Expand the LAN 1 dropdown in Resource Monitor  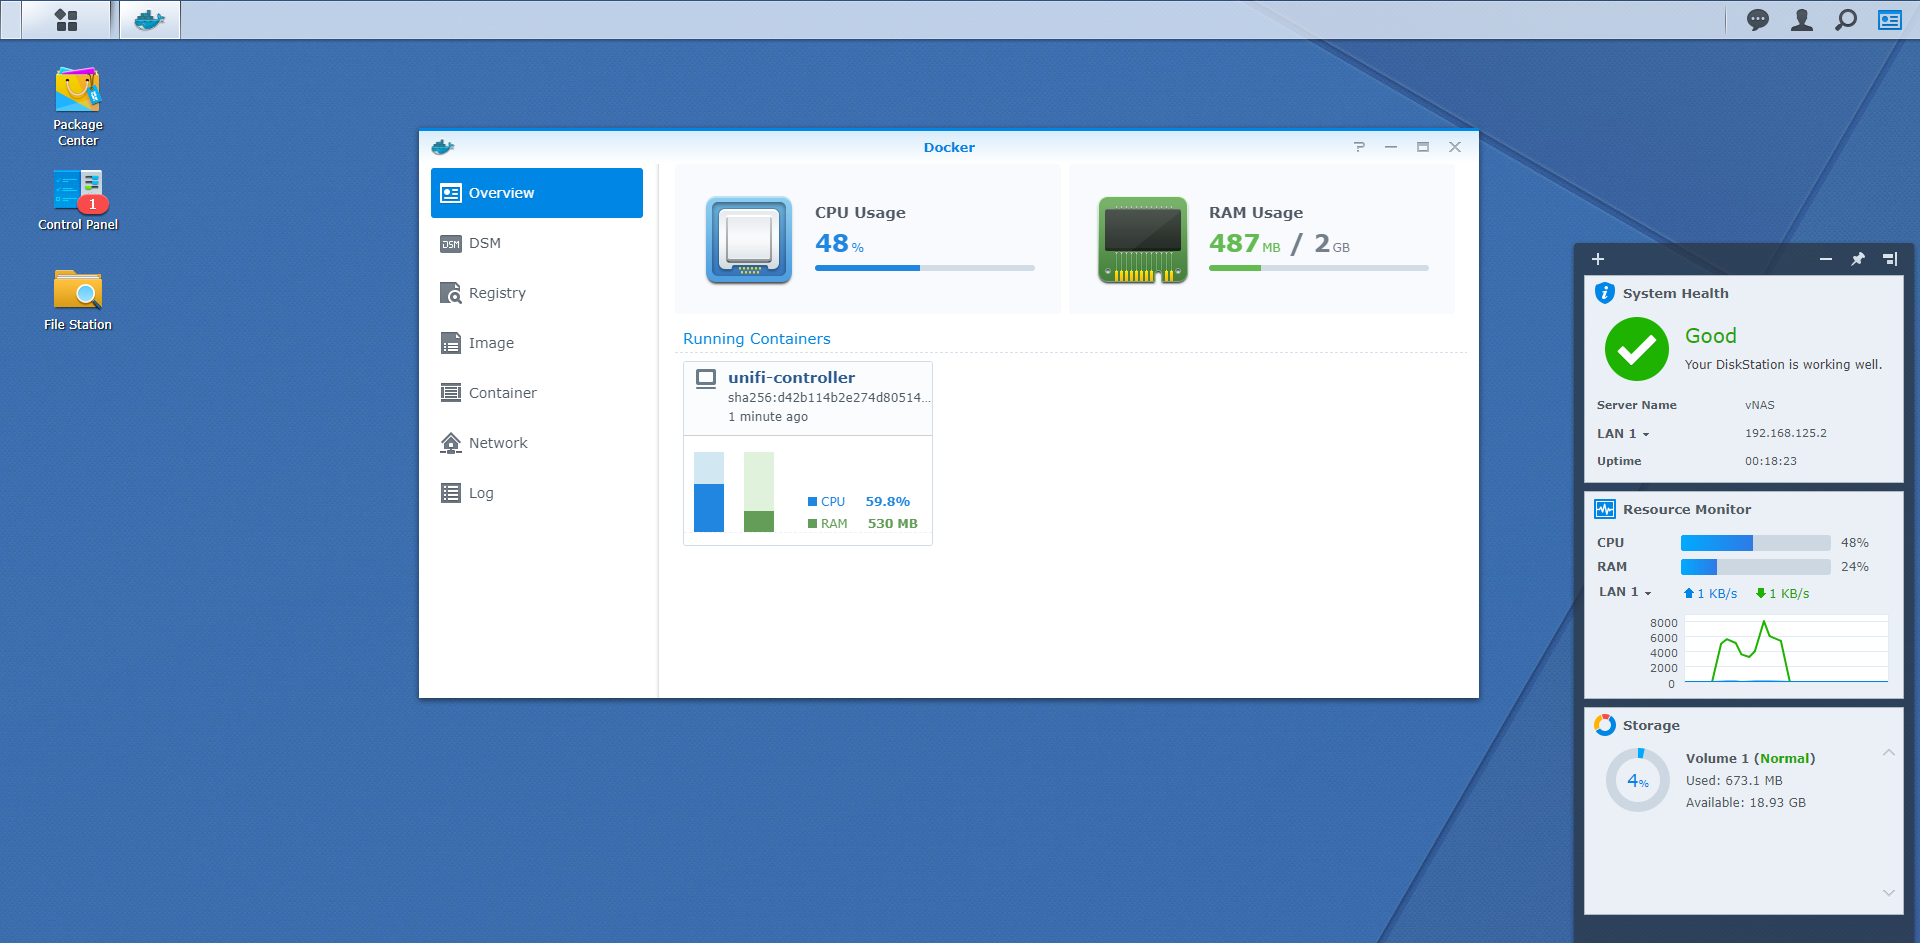click(x=1625, y=592)
